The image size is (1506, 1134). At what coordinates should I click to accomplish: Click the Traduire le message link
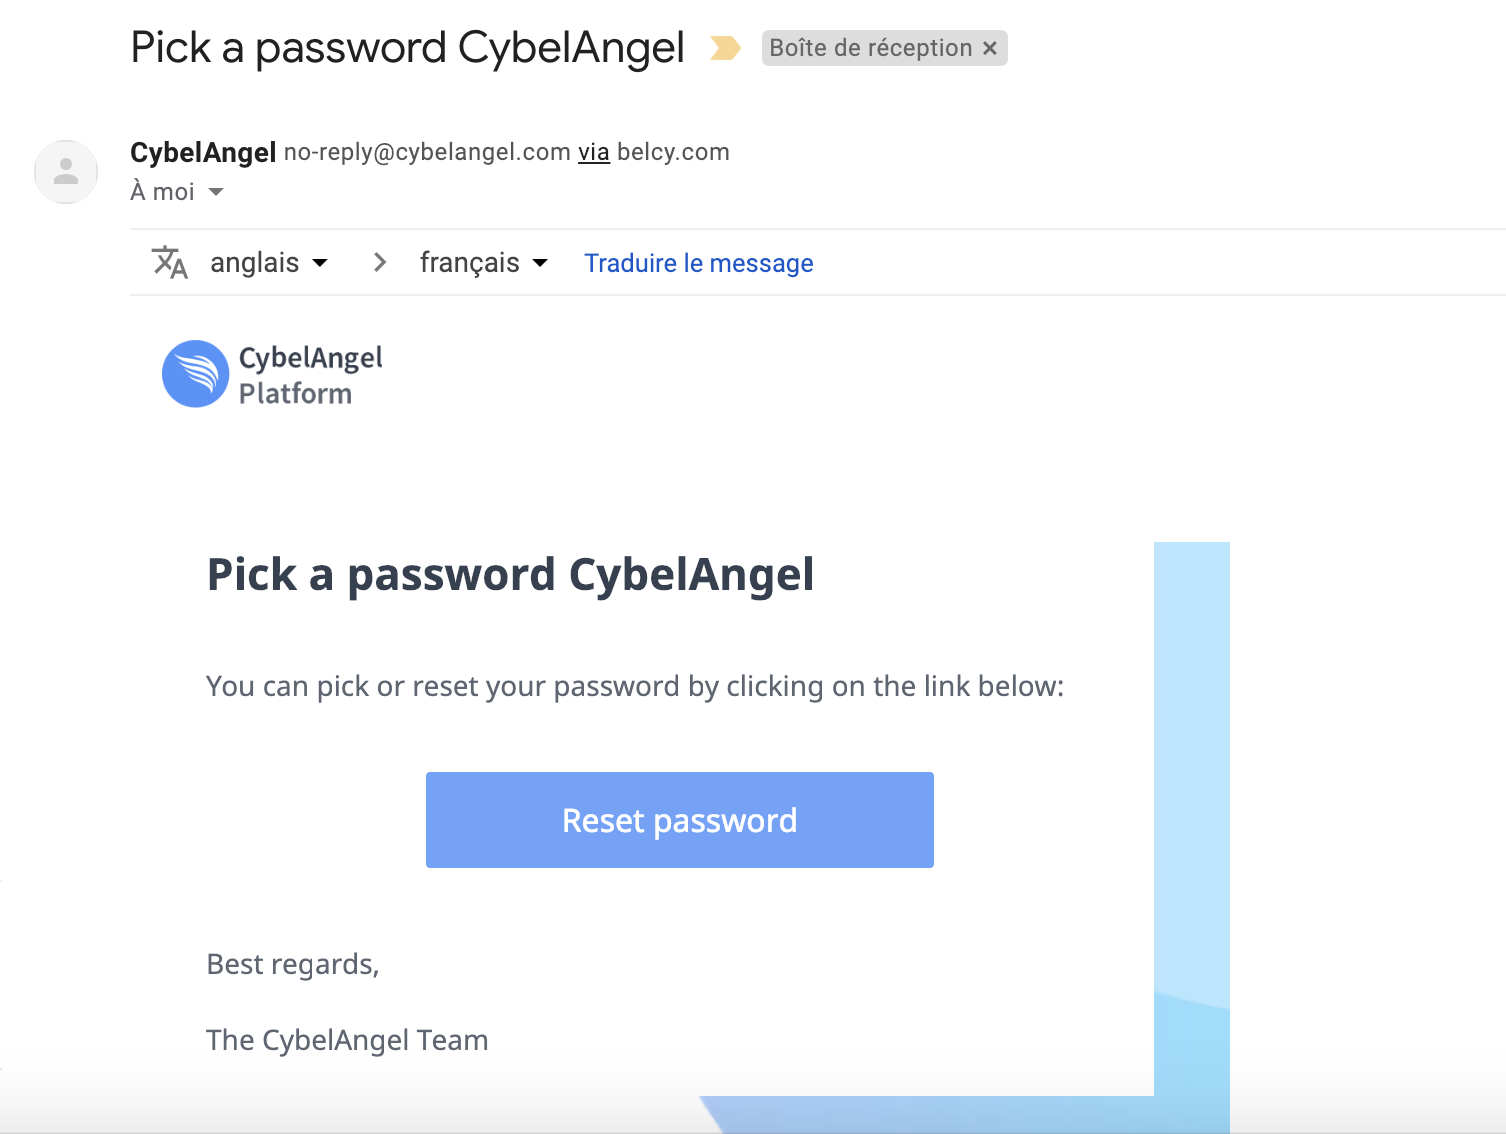(698, 263)
